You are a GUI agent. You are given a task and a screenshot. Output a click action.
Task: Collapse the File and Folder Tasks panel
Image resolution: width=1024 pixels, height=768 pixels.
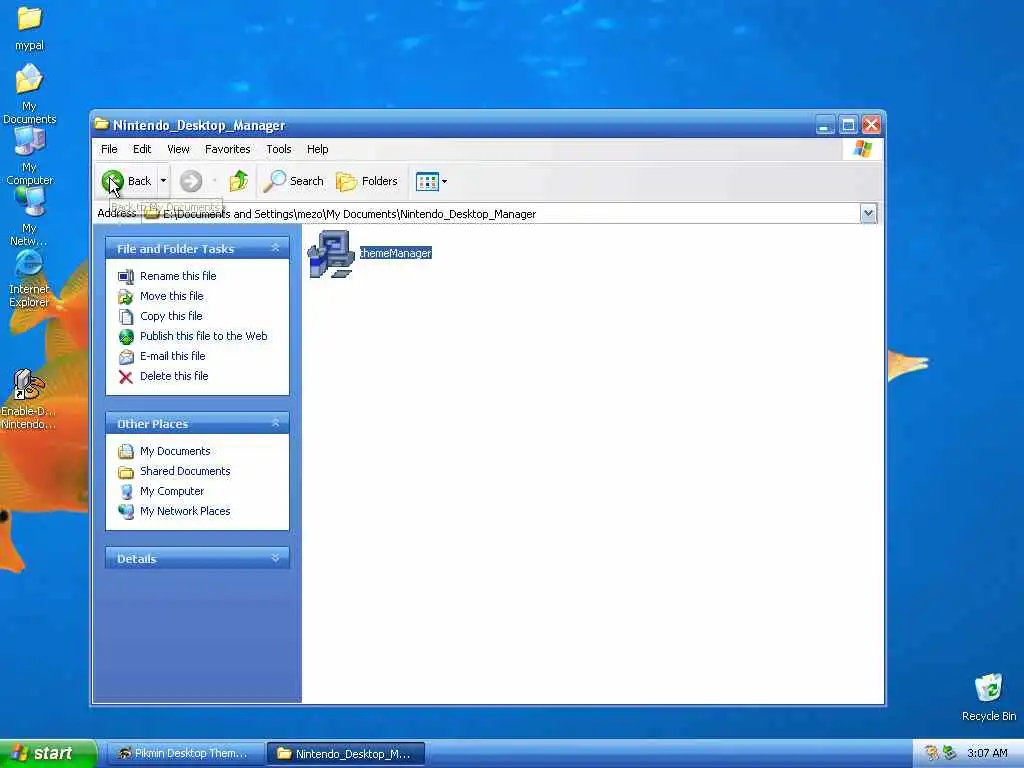(x=276, y=248)
